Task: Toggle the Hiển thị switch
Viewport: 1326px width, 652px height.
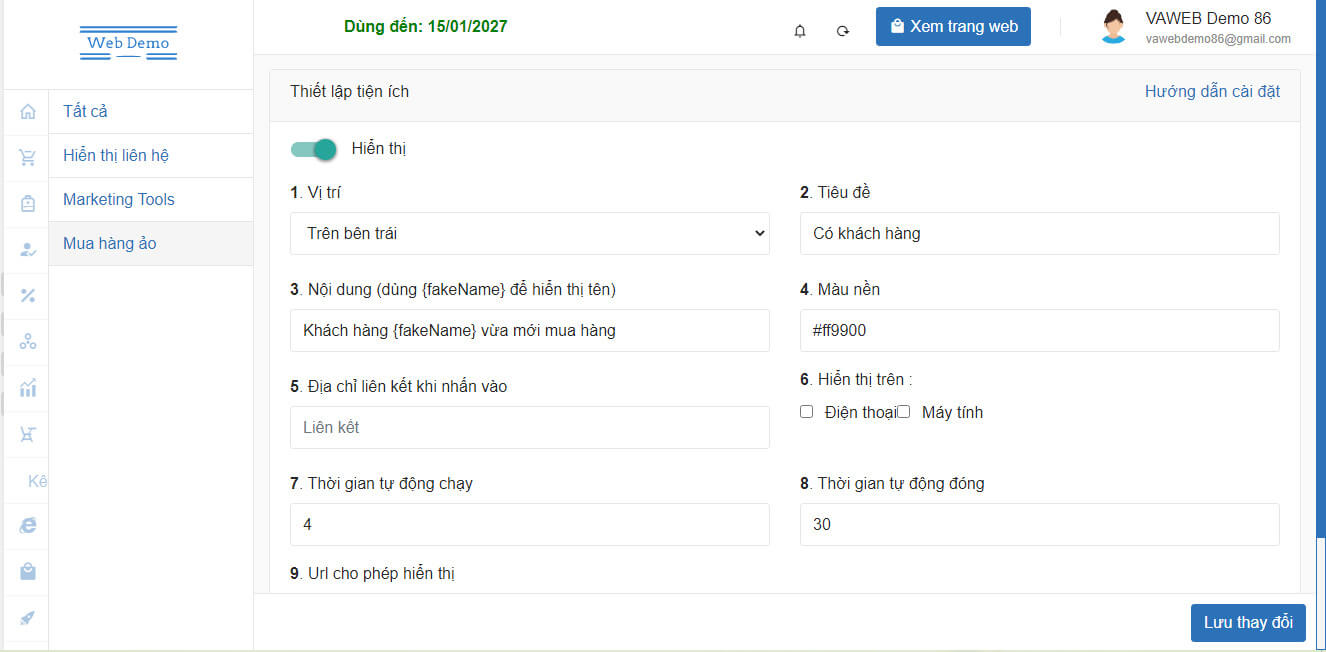Action: point(313,149)
